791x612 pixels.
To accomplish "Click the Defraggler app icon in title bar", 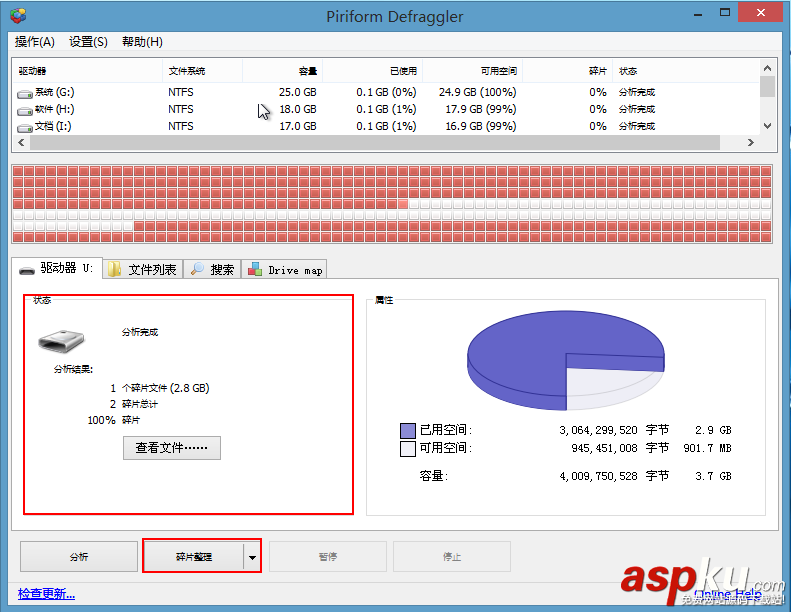I will 18,16.
